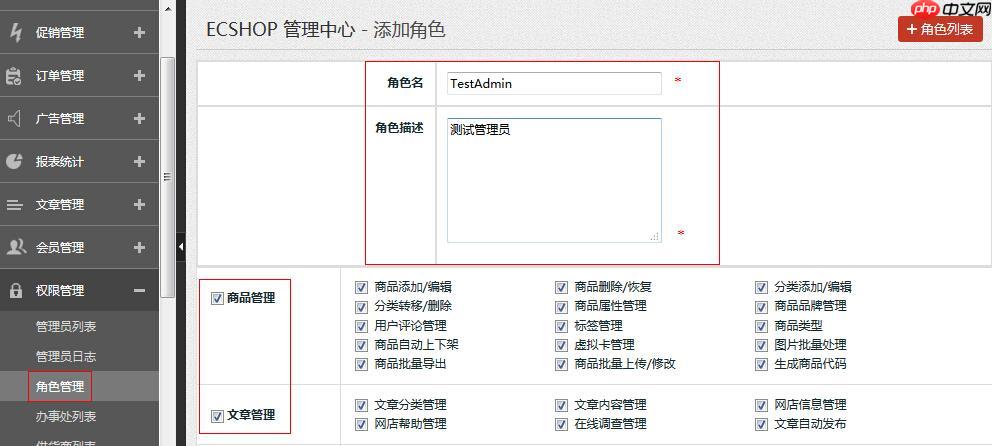Collapse 权限管理 with its minus sign
This screenshot has height=446, width=992.
[x=140, y=291]
